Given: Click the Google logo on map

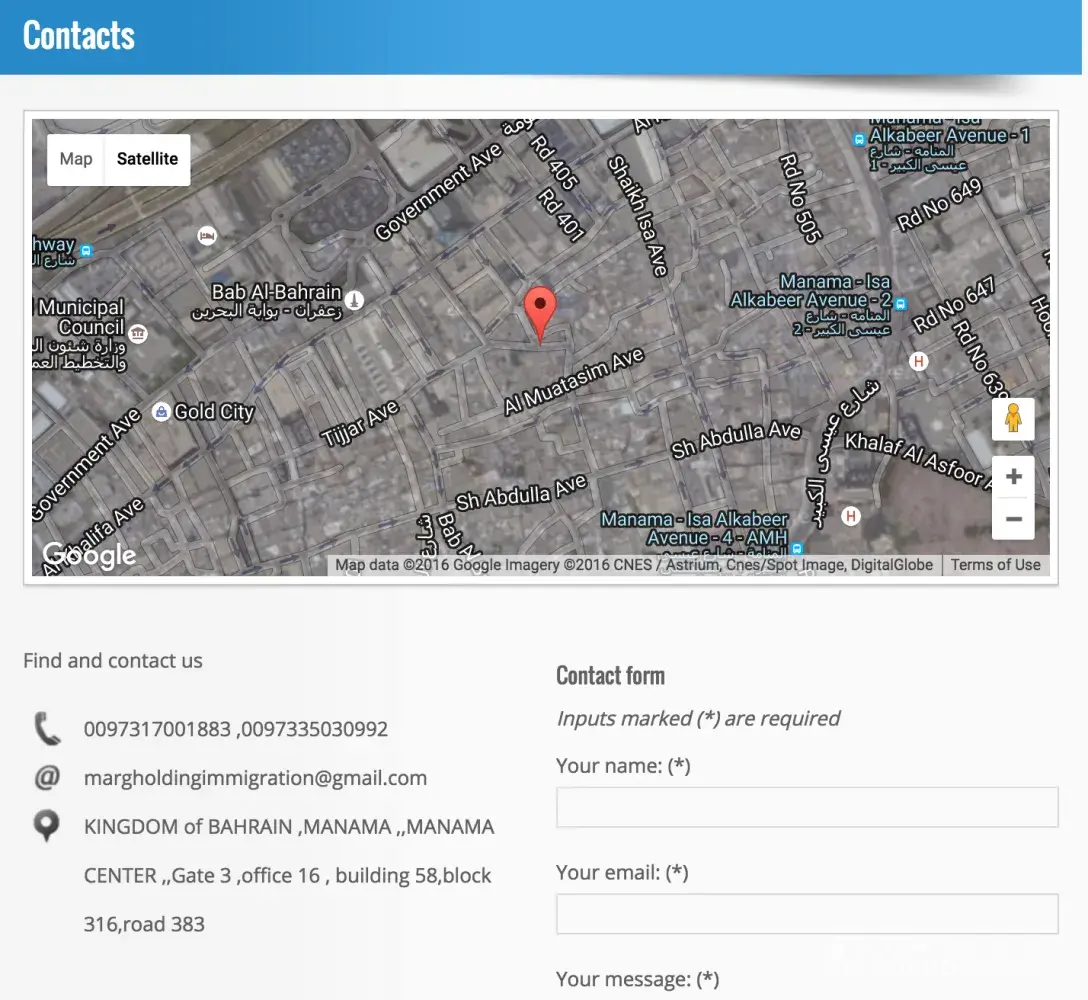Looking at the screenshot, I should tap(89, 555).
